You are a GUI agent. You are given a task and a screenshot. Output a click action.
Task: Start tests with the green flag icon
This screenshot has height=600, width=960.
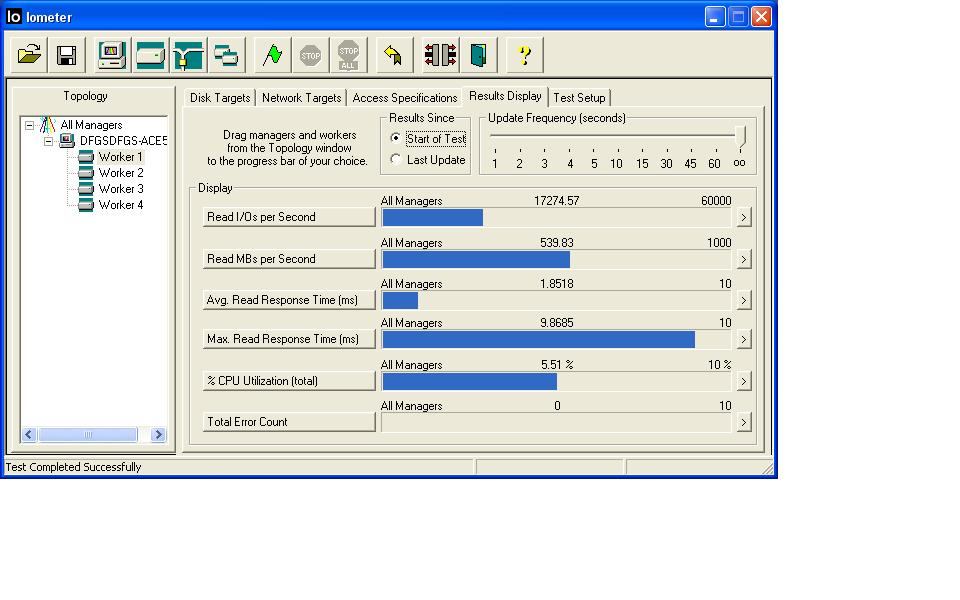(272, 55)
